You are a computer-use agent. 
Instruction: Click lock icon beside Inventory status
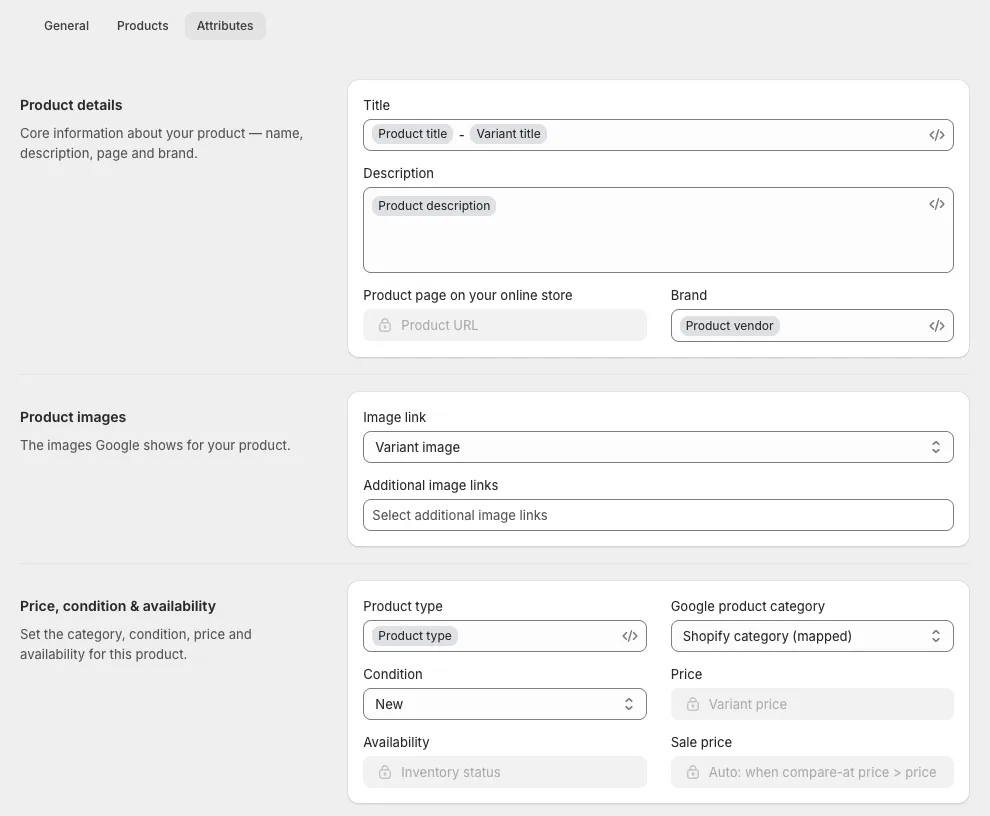pos(385,772)
